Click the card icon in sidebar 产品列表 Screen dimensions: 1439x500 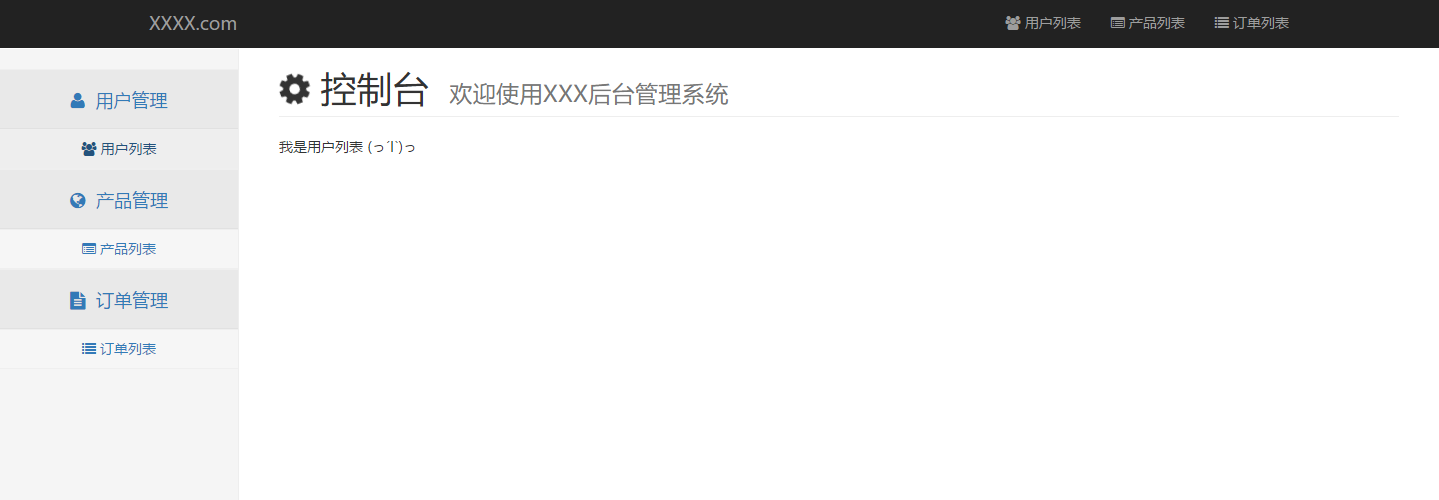[x=89, y=249]
